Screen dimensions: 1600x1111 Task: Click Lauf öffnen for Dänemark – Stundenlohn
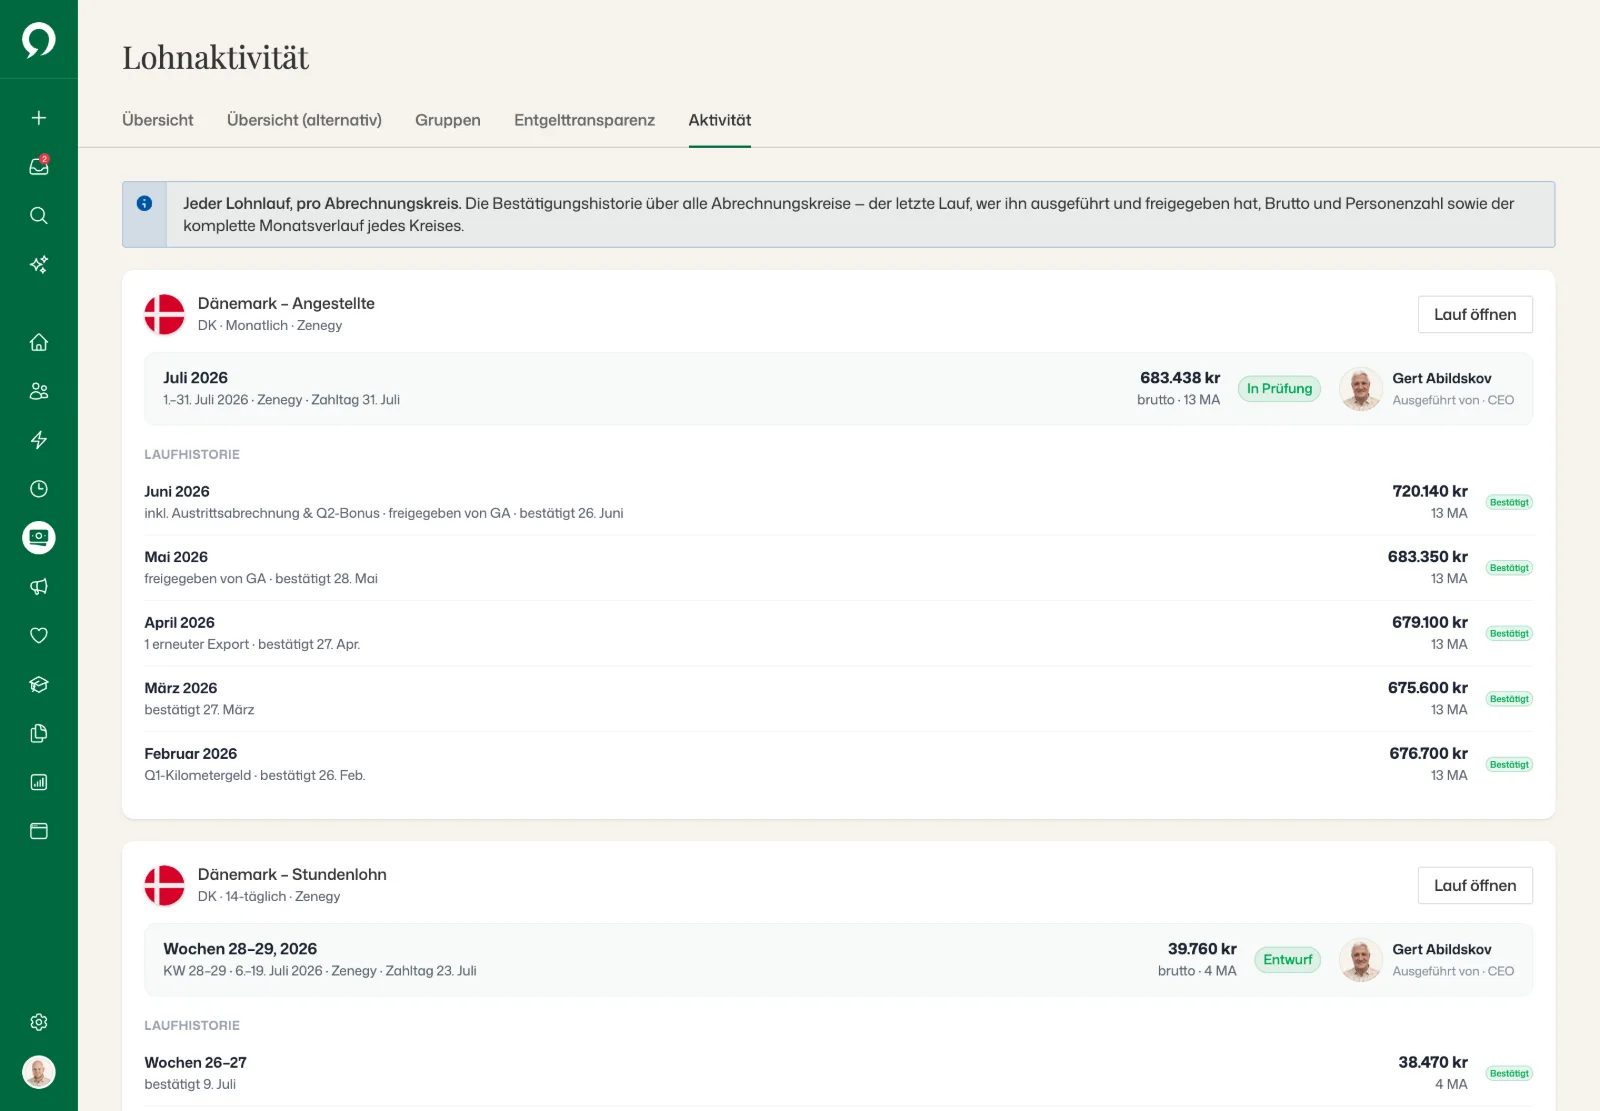1475,885
